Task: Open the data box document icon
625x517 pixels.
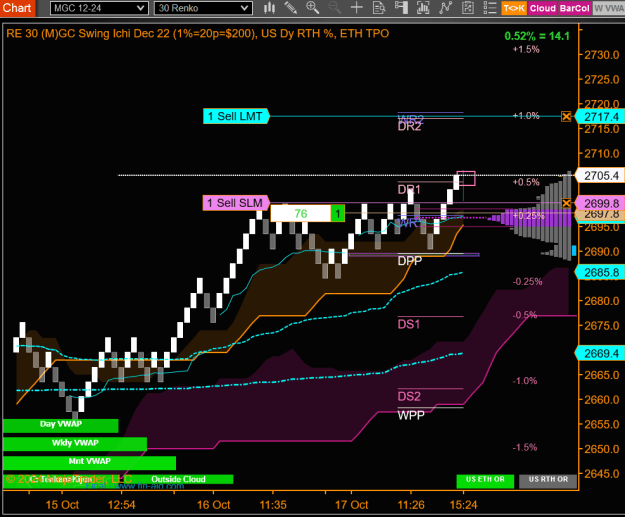Action: 379,8
